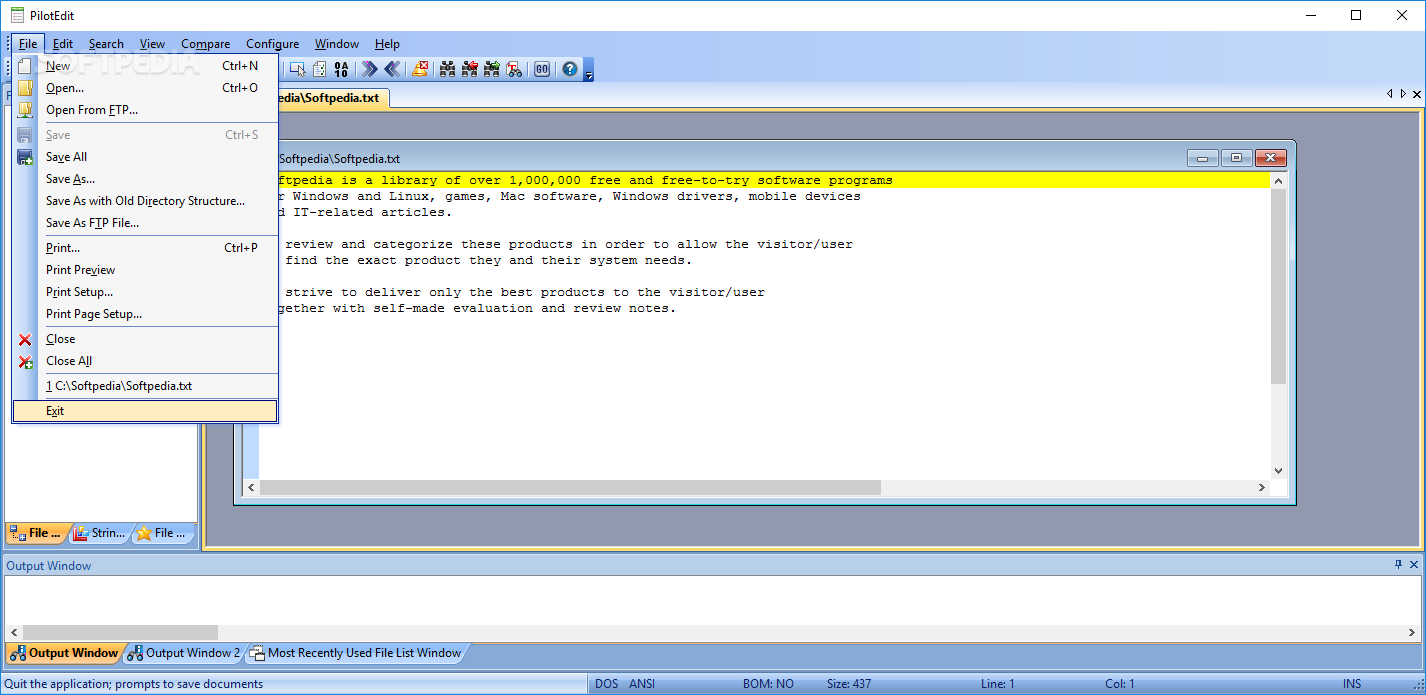Click the ANSI encoding status entry
Viewport: 1426px width, 695px height.
pyautogui.click(x=642, y=684)
